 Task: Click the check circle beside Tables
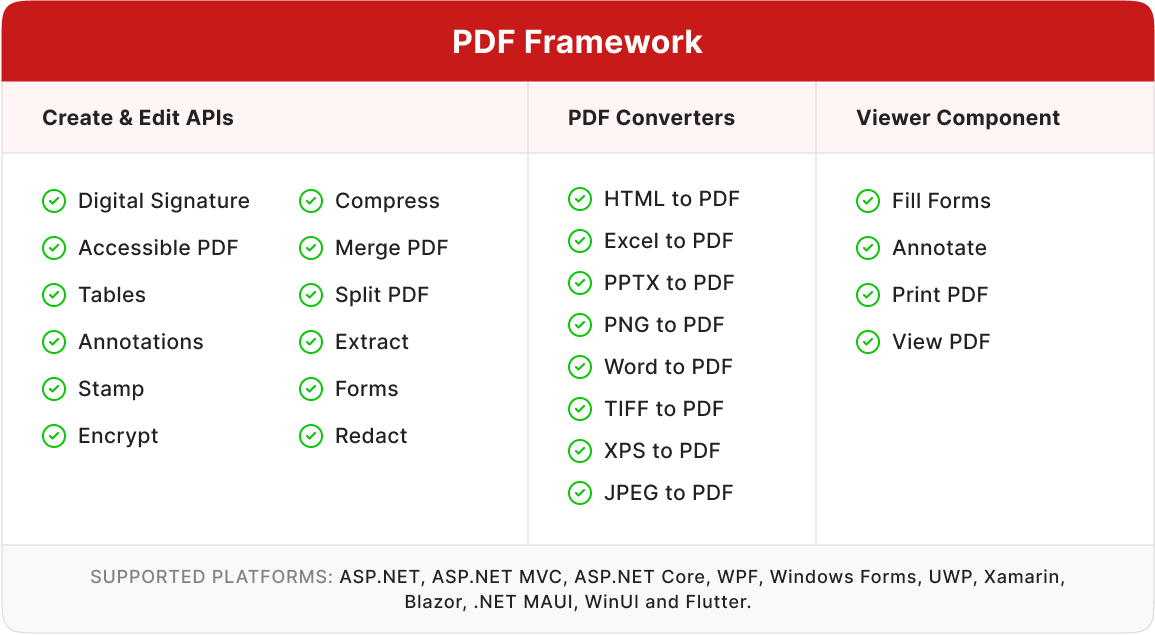point(54,295)
